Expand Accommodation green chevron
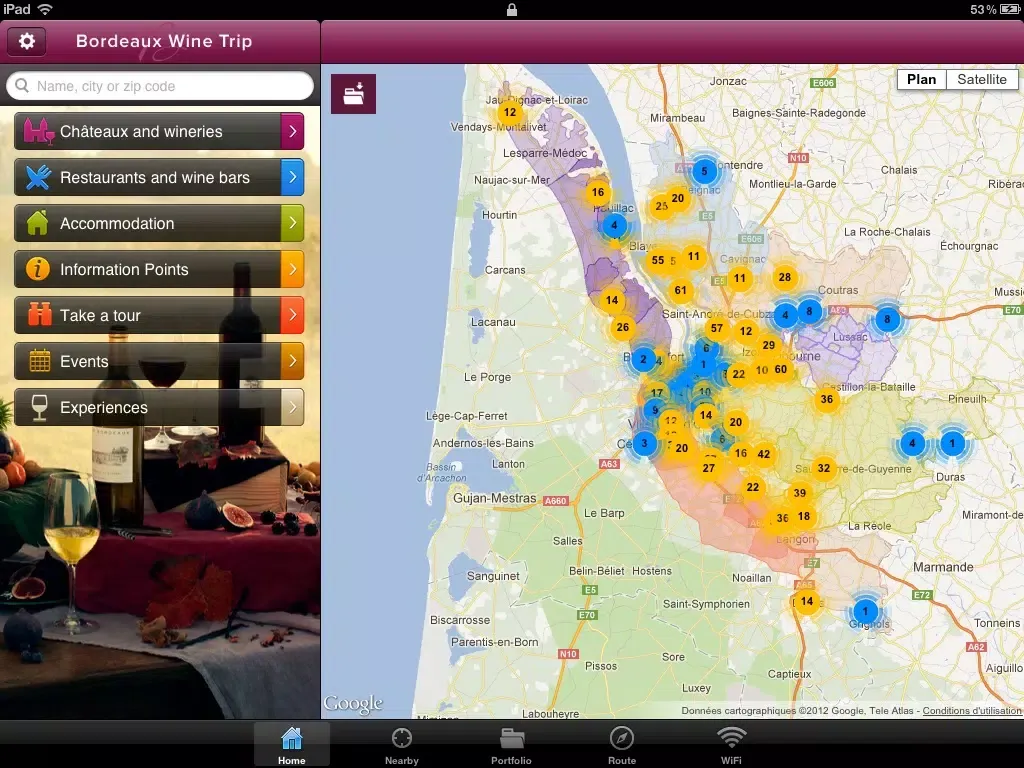This screenshot has height=768, width=1024. 292,223
